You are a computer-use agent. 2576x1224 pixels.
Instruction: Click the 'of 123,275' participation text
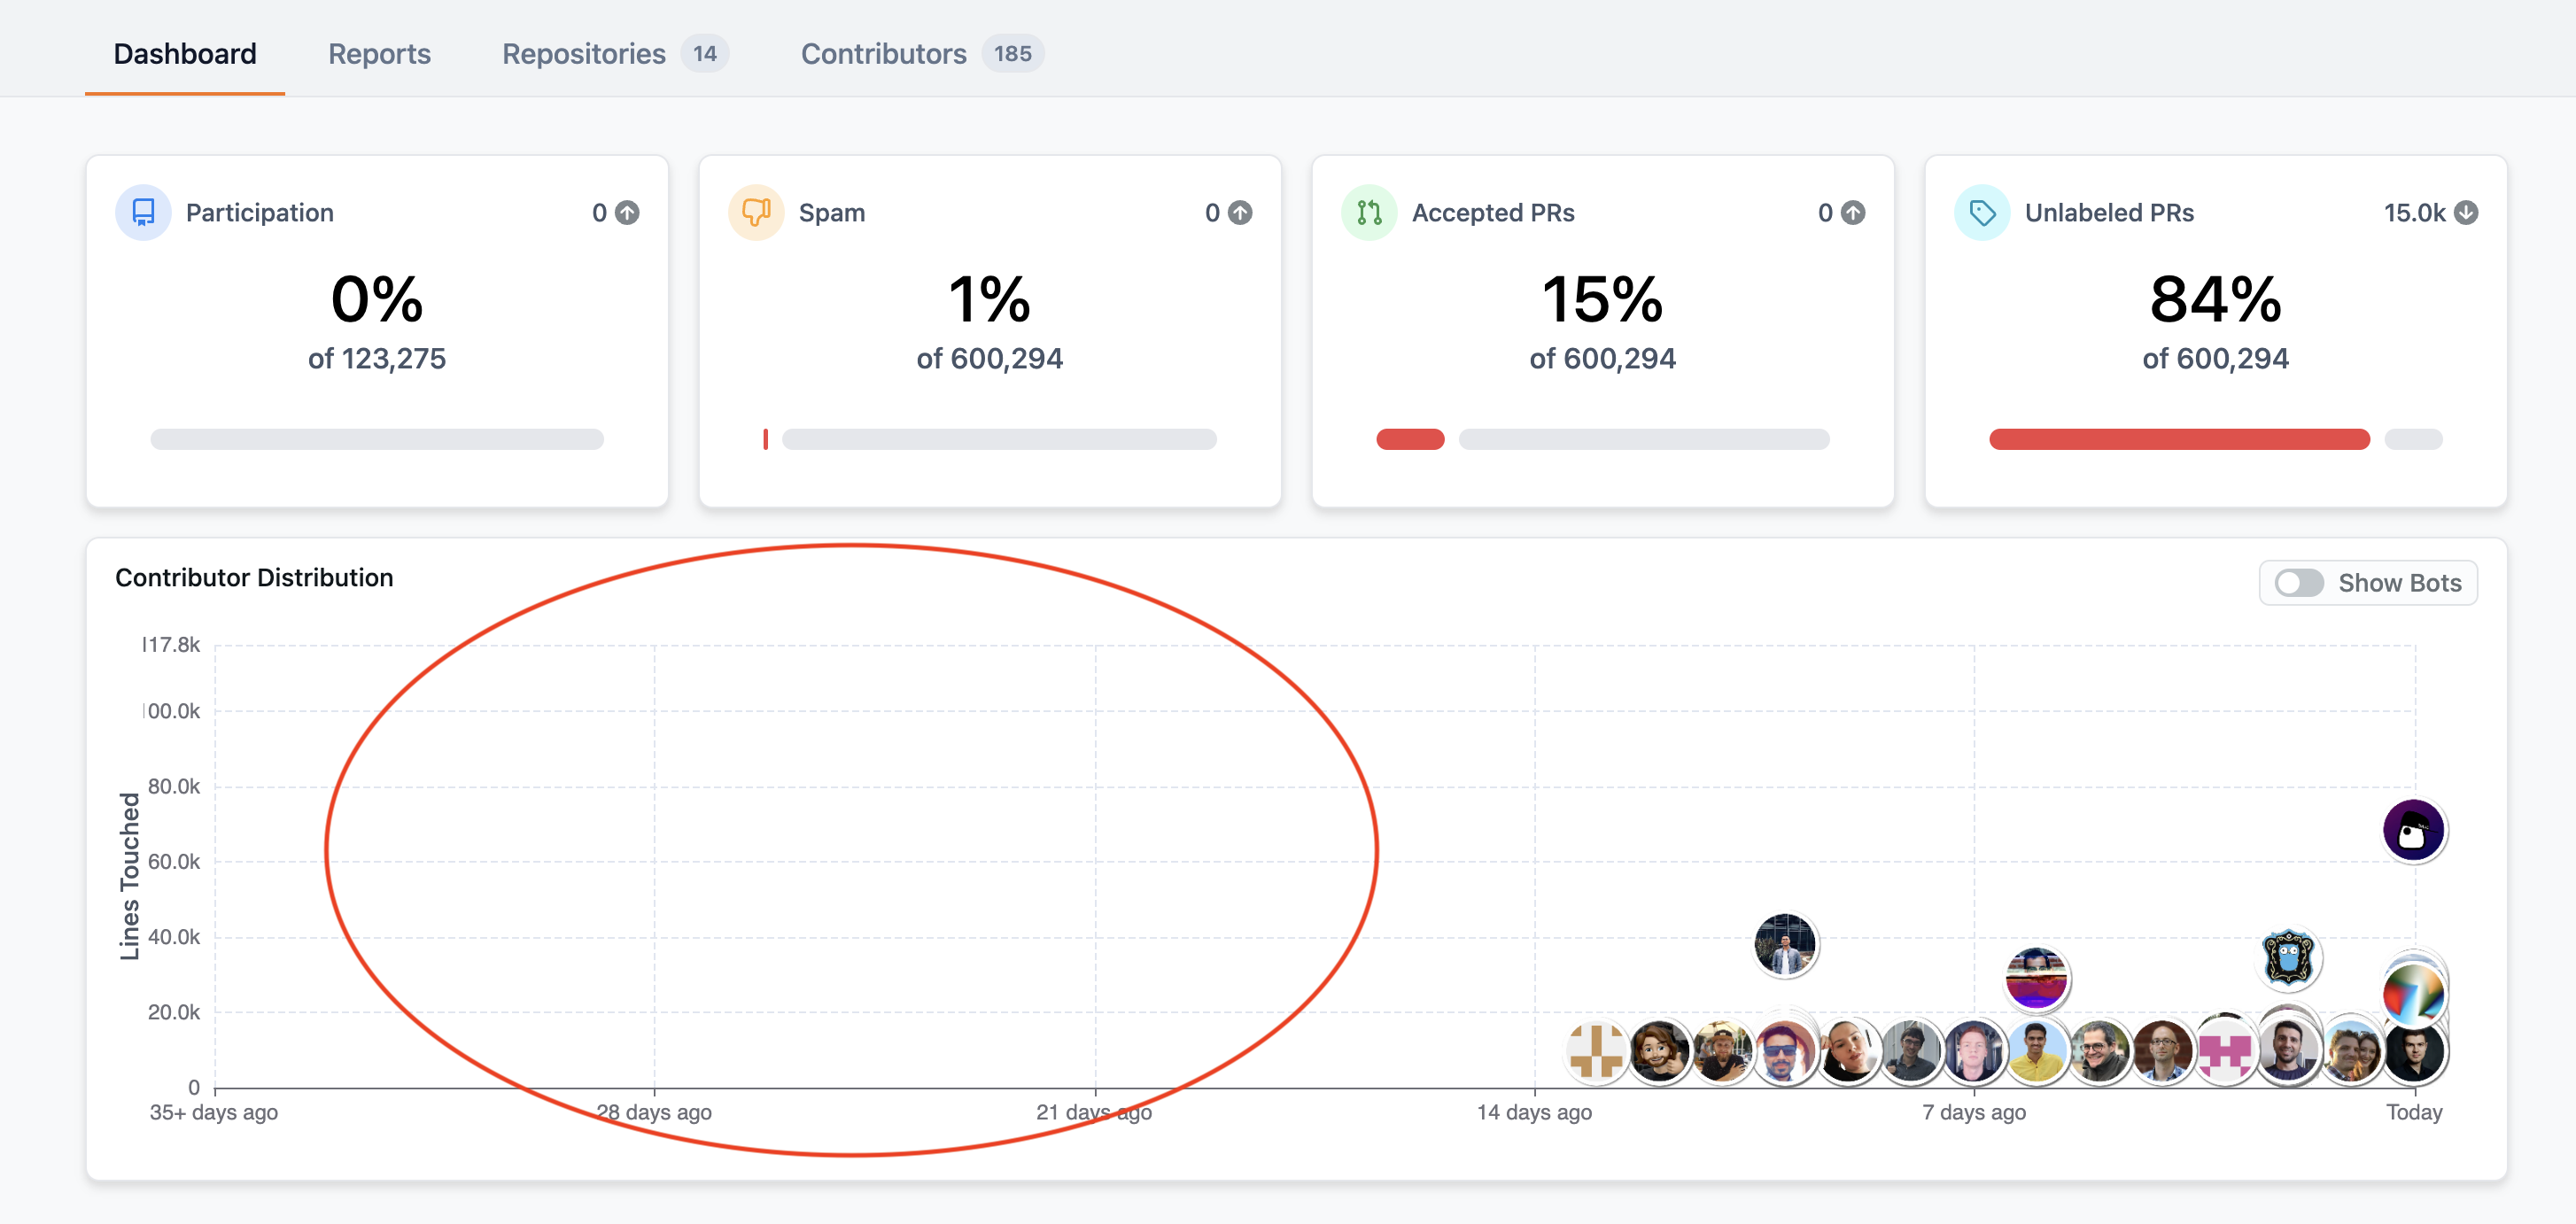(377, 358)
